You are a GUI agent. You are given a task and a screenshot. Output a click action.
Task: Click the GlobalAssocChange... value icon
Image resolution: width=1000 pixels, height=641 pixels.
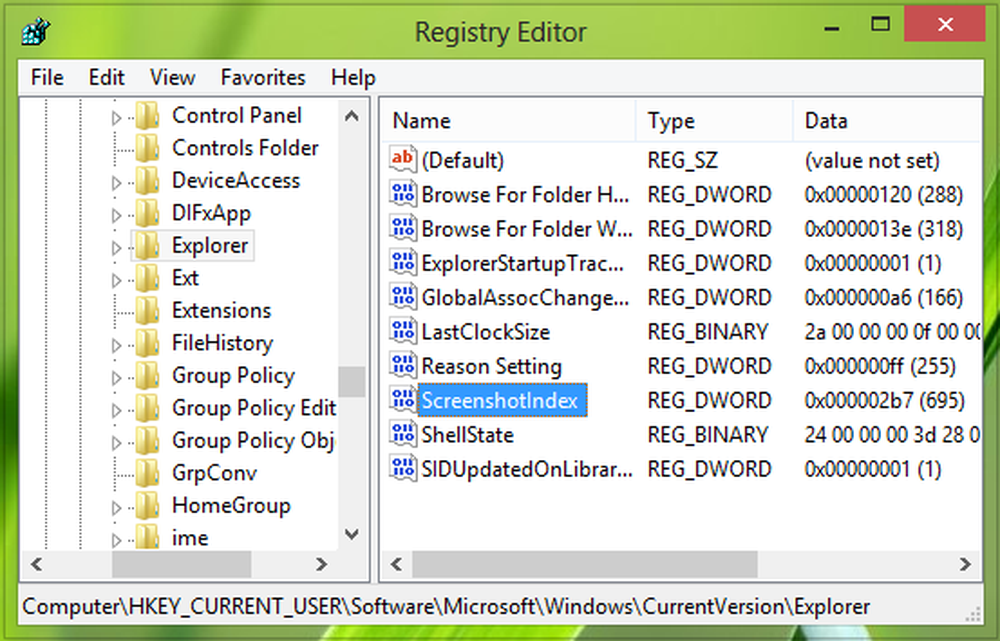click(x=403, y=297)
